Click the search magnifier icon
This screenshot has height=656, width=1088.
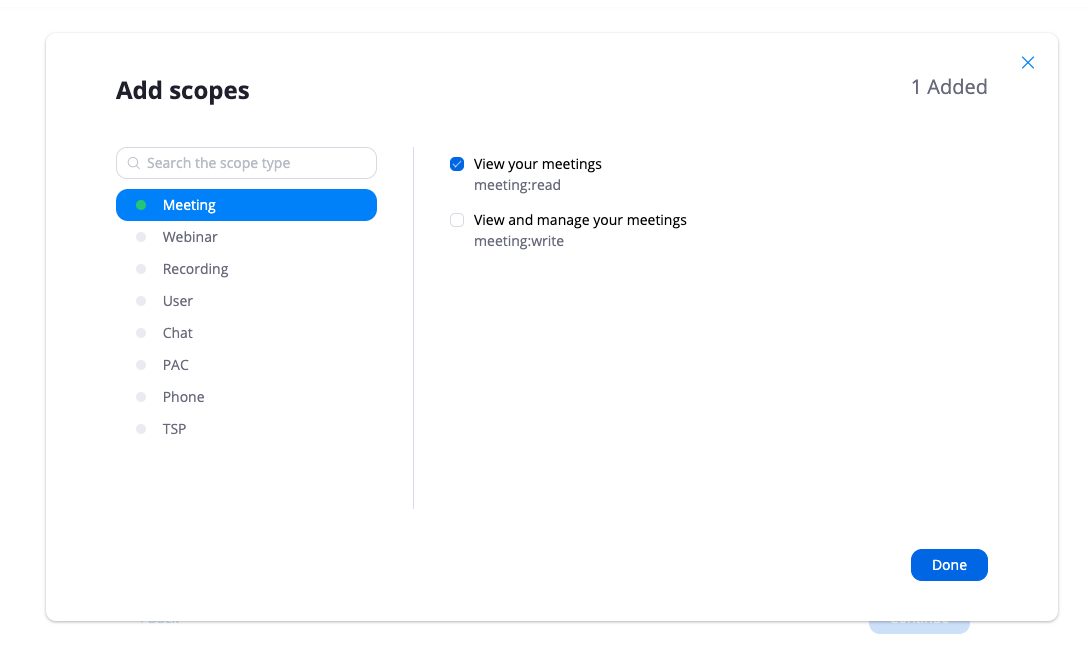click(134, 163)
